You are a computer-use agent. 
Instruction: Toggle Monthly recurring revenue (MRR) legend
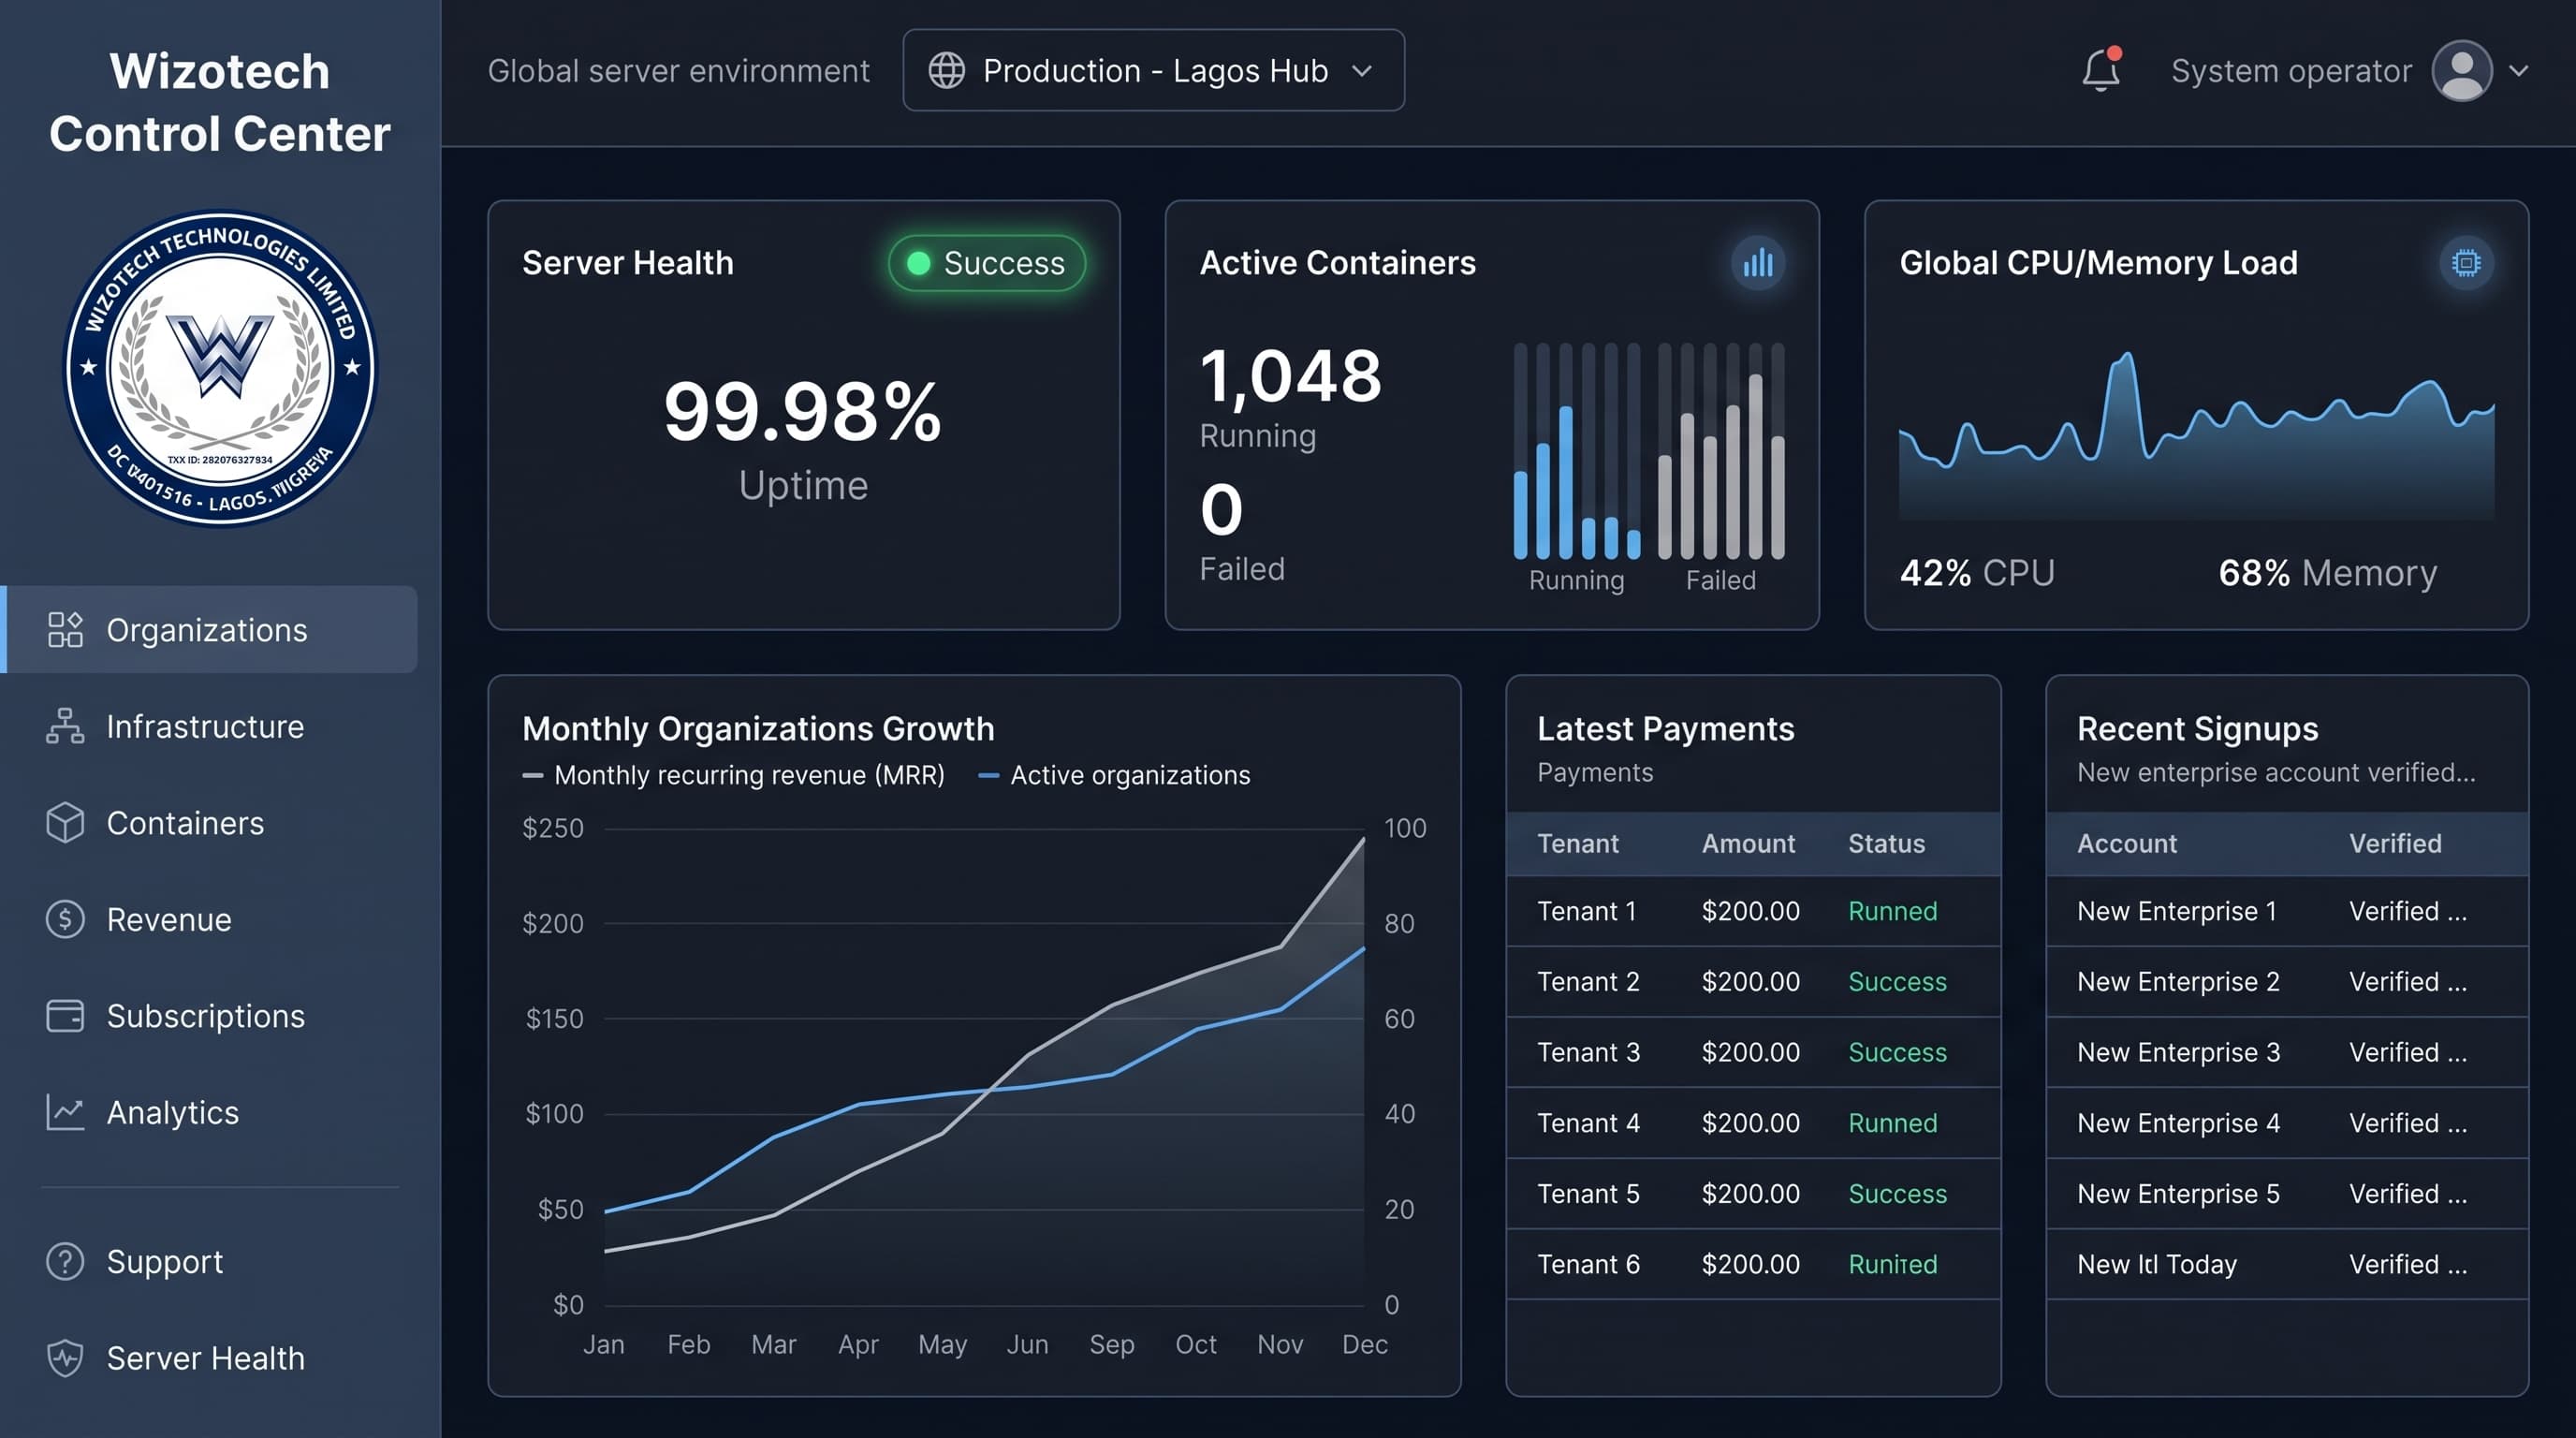[x=733, y=775]
